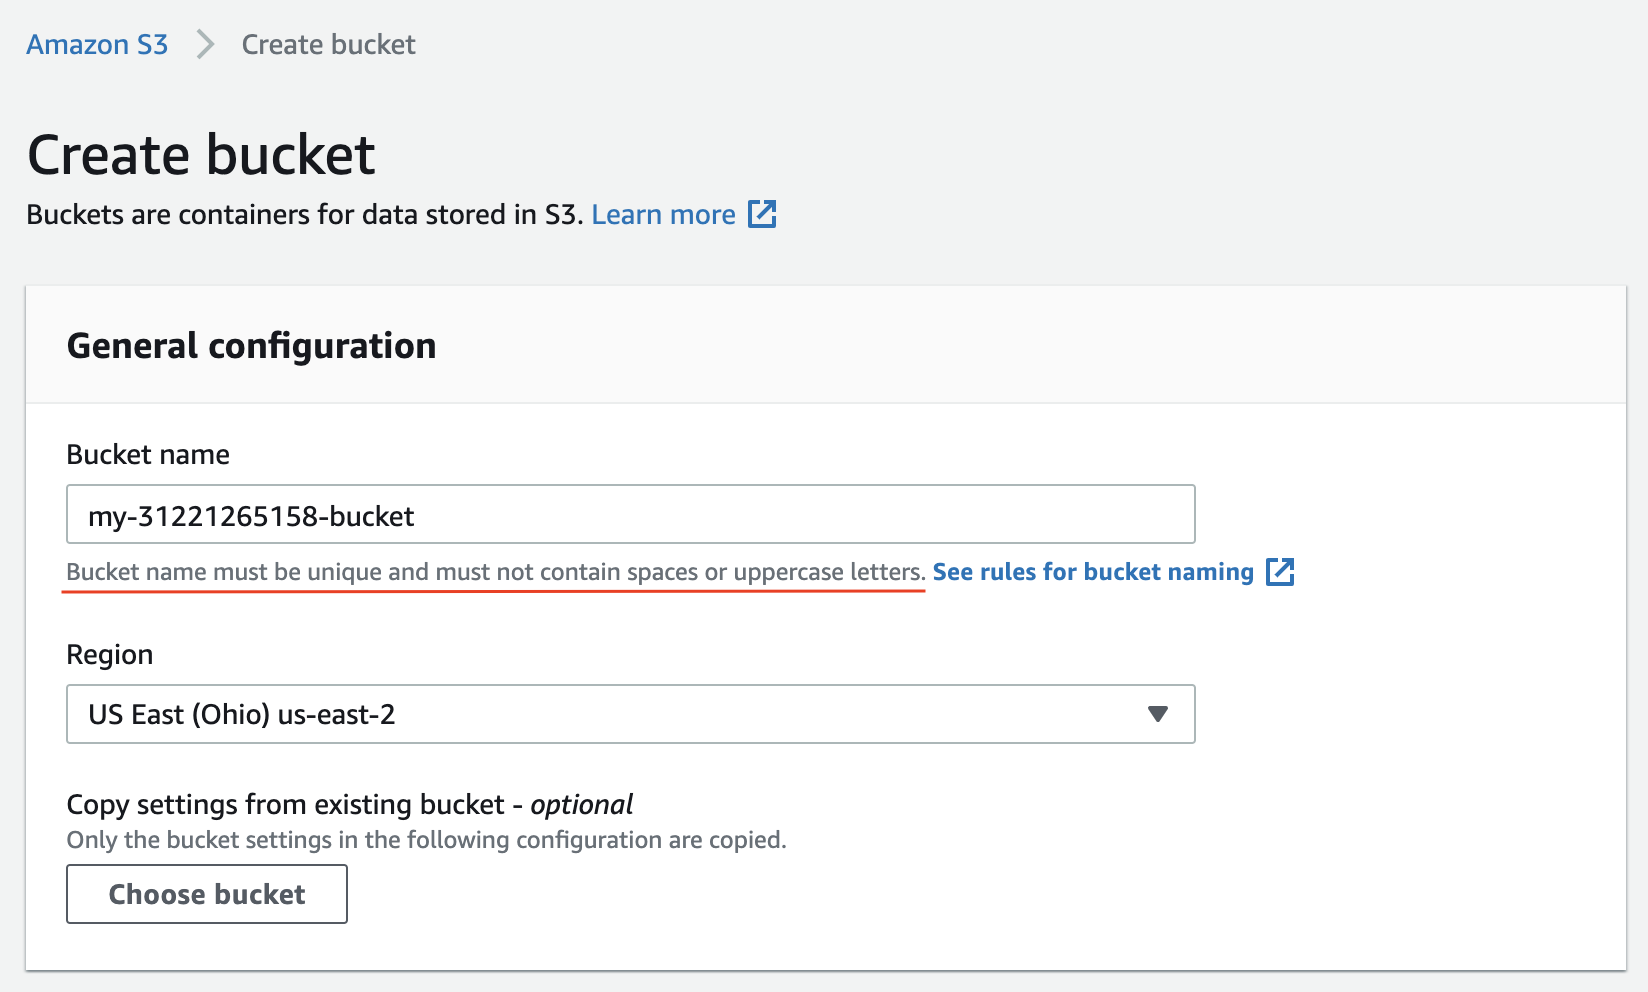1648x992 pixels.
Task: Click Copy settings from existing bucket label
Action: (350, 804)
